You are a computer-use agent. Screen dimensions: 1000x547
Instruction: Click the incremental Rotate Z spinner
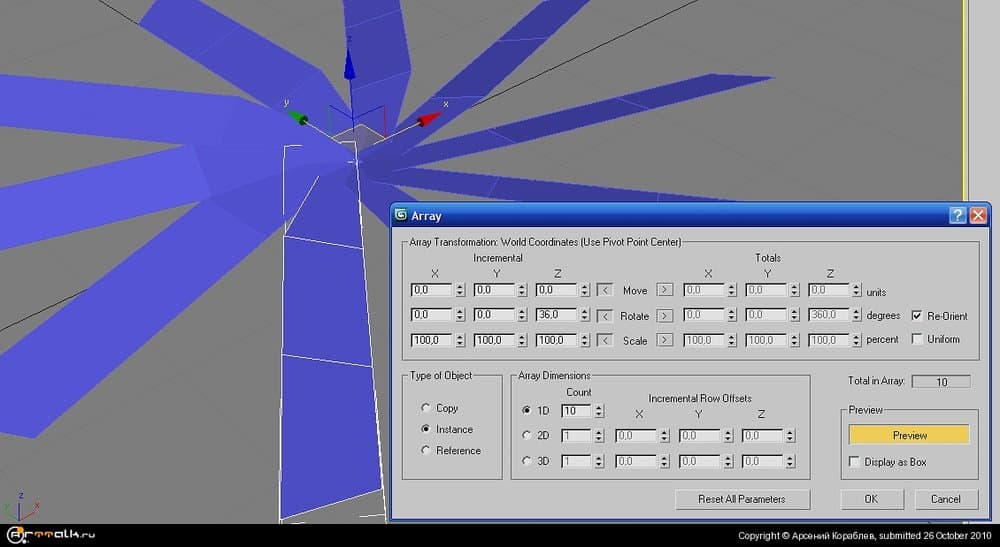[x=585, y=315]
